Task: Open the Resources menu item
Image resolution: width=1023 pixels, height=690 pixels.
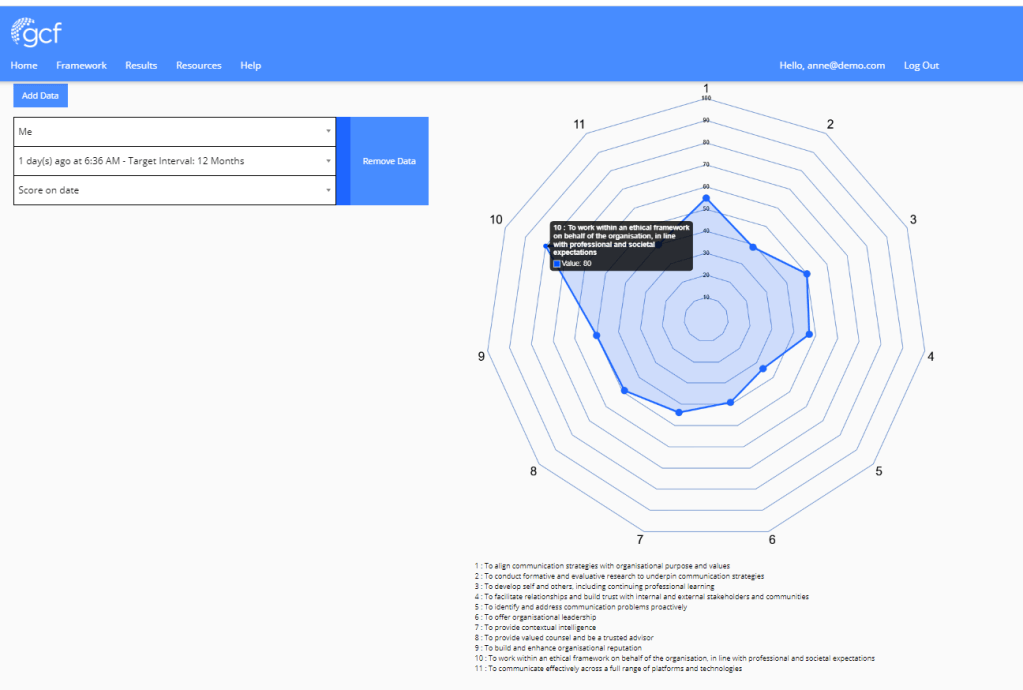Action: click(x=199, y=66)
